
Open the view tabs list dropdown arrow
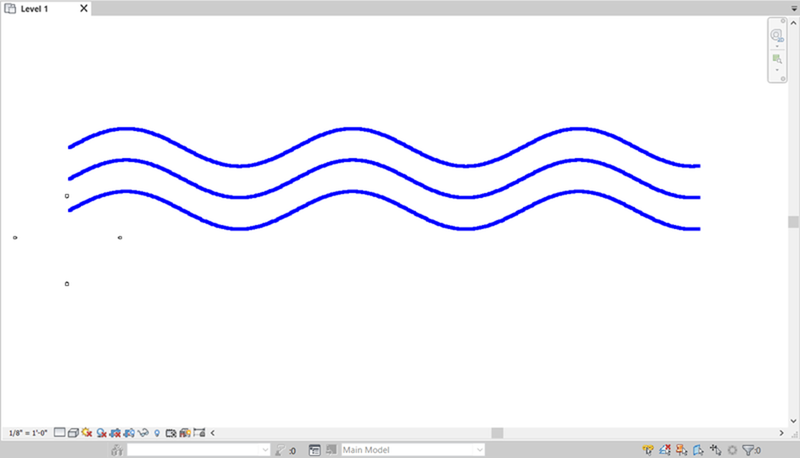pyautogui.click(x=794, y=9)
